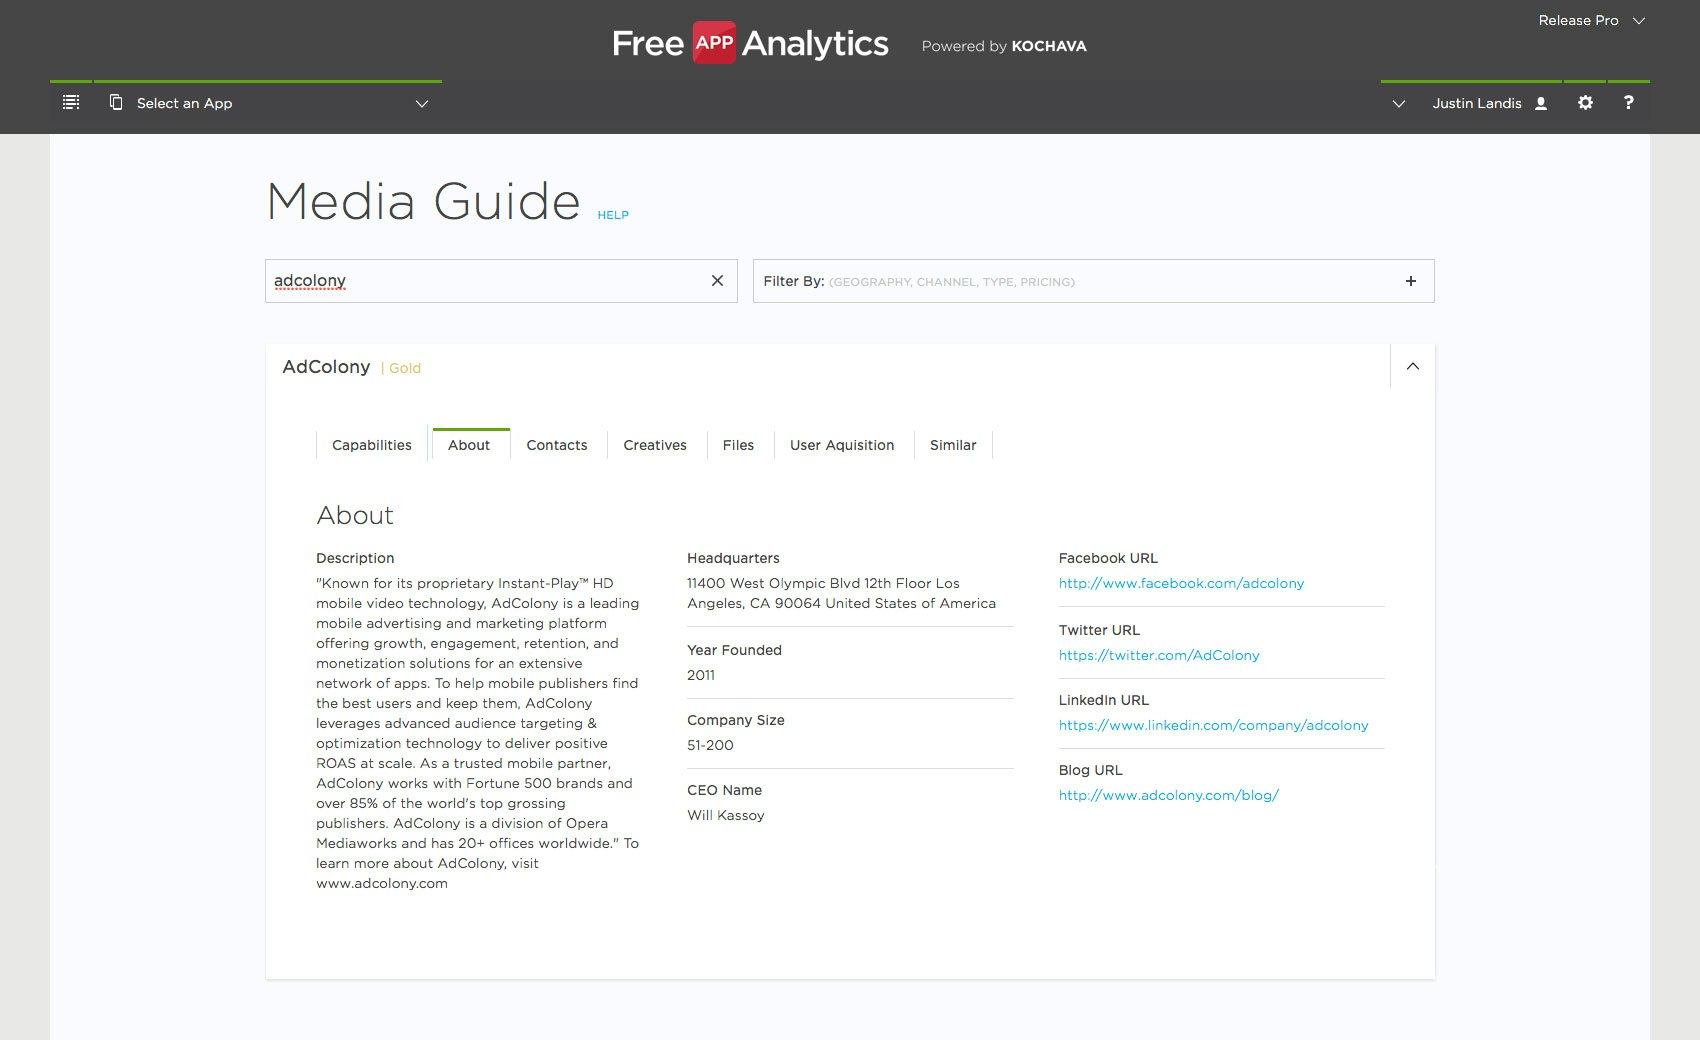Click the red APP logo in the header
The image size is (1700, 1040).
click(x=713, y=43)
